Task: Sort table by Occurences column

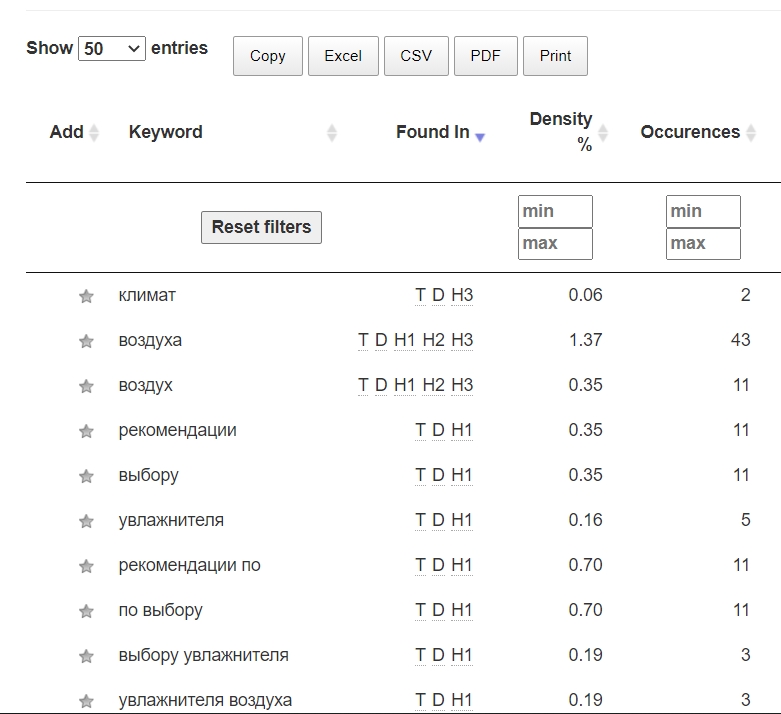Action: click(690, 132)
